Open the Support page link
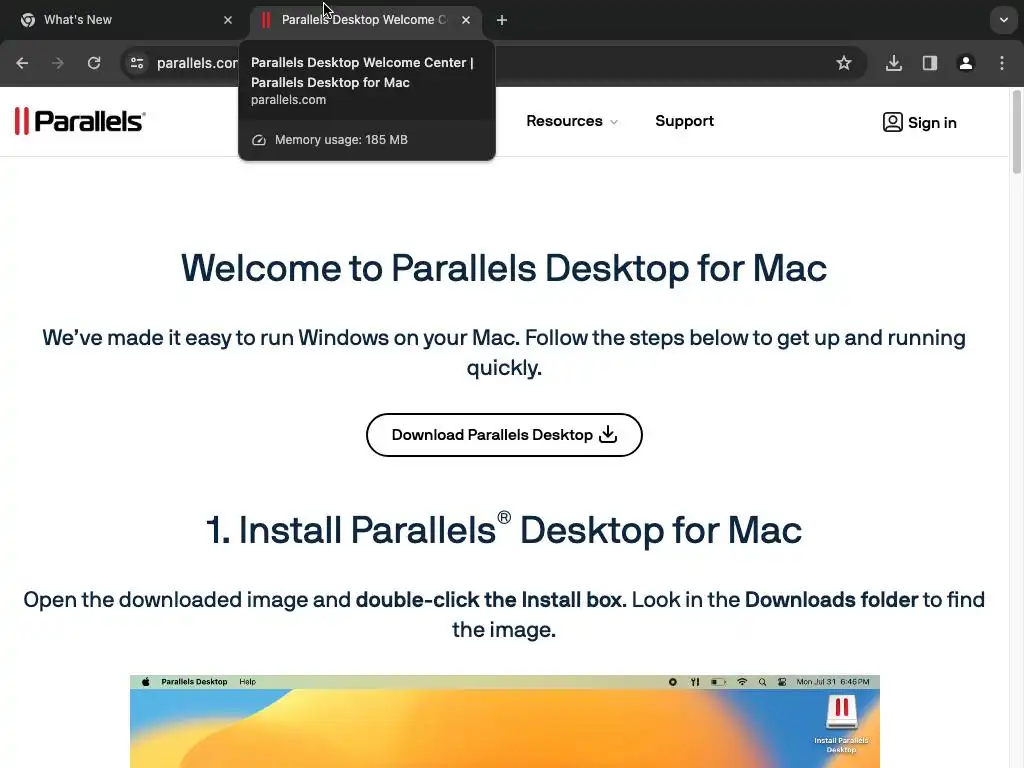This screenshot has height=768, width=1024. pyautogui.click(x=684, y=121)
